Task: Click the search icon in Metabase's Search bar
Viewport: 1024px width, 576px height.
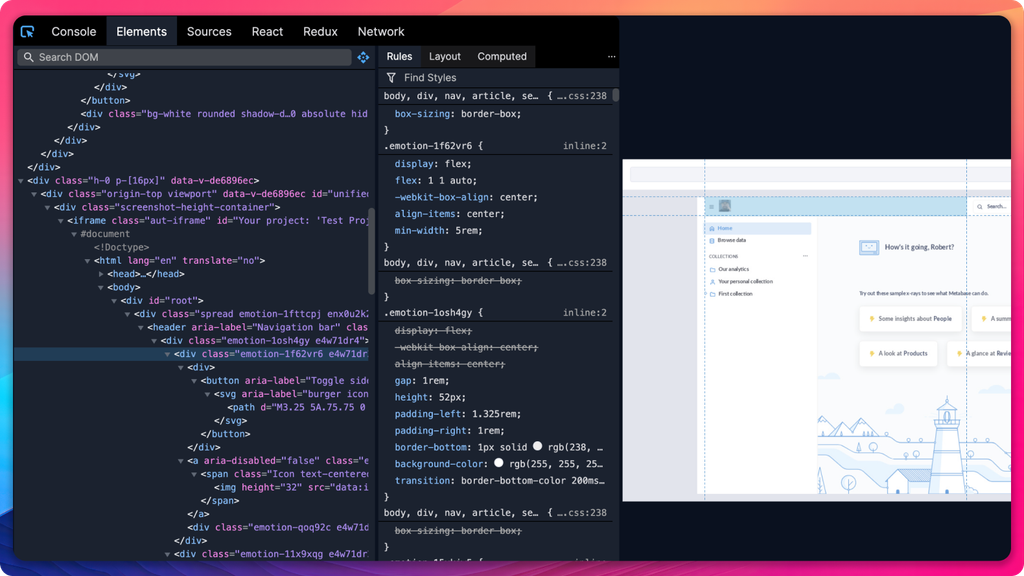Action: click(980, 206)
